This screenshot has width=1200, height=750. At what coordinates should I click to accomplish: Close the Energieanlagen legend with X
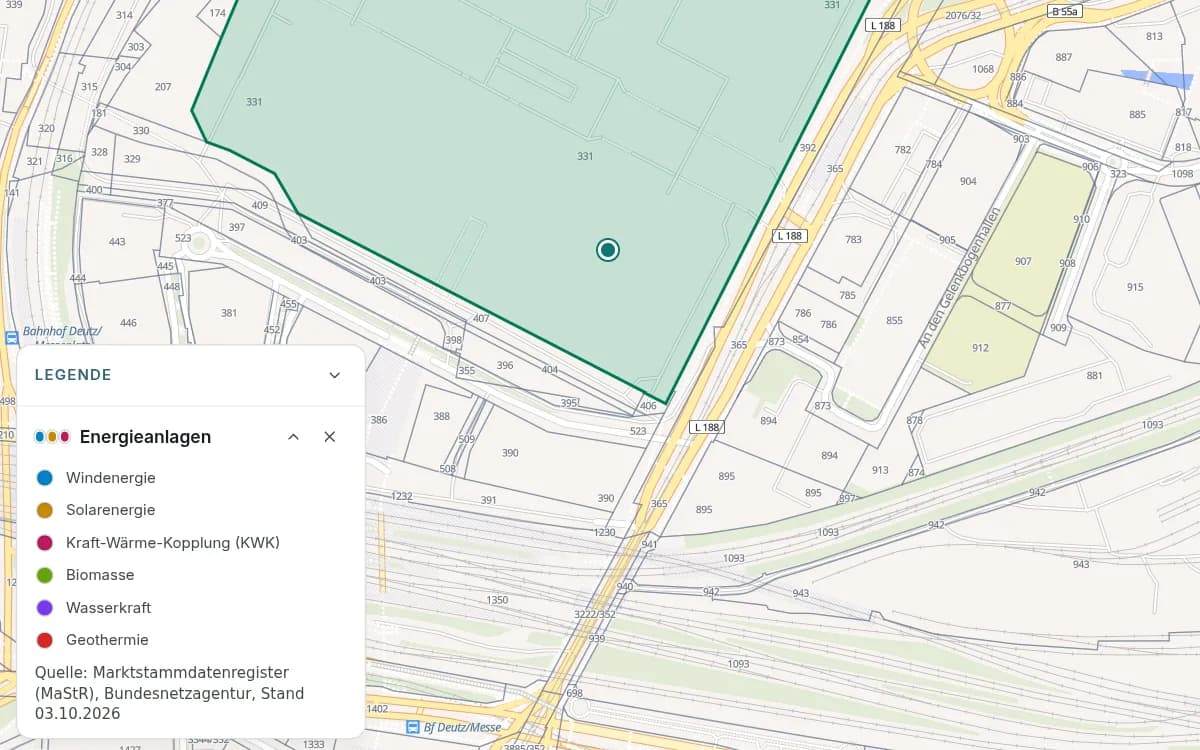click(330, 437)
